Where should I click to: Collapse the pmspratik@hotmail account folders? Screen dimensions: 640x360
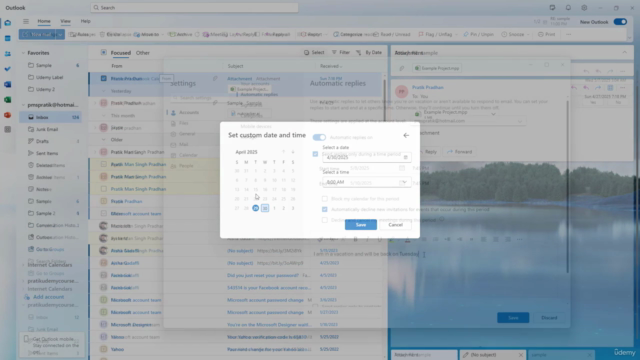pos(23,105)
